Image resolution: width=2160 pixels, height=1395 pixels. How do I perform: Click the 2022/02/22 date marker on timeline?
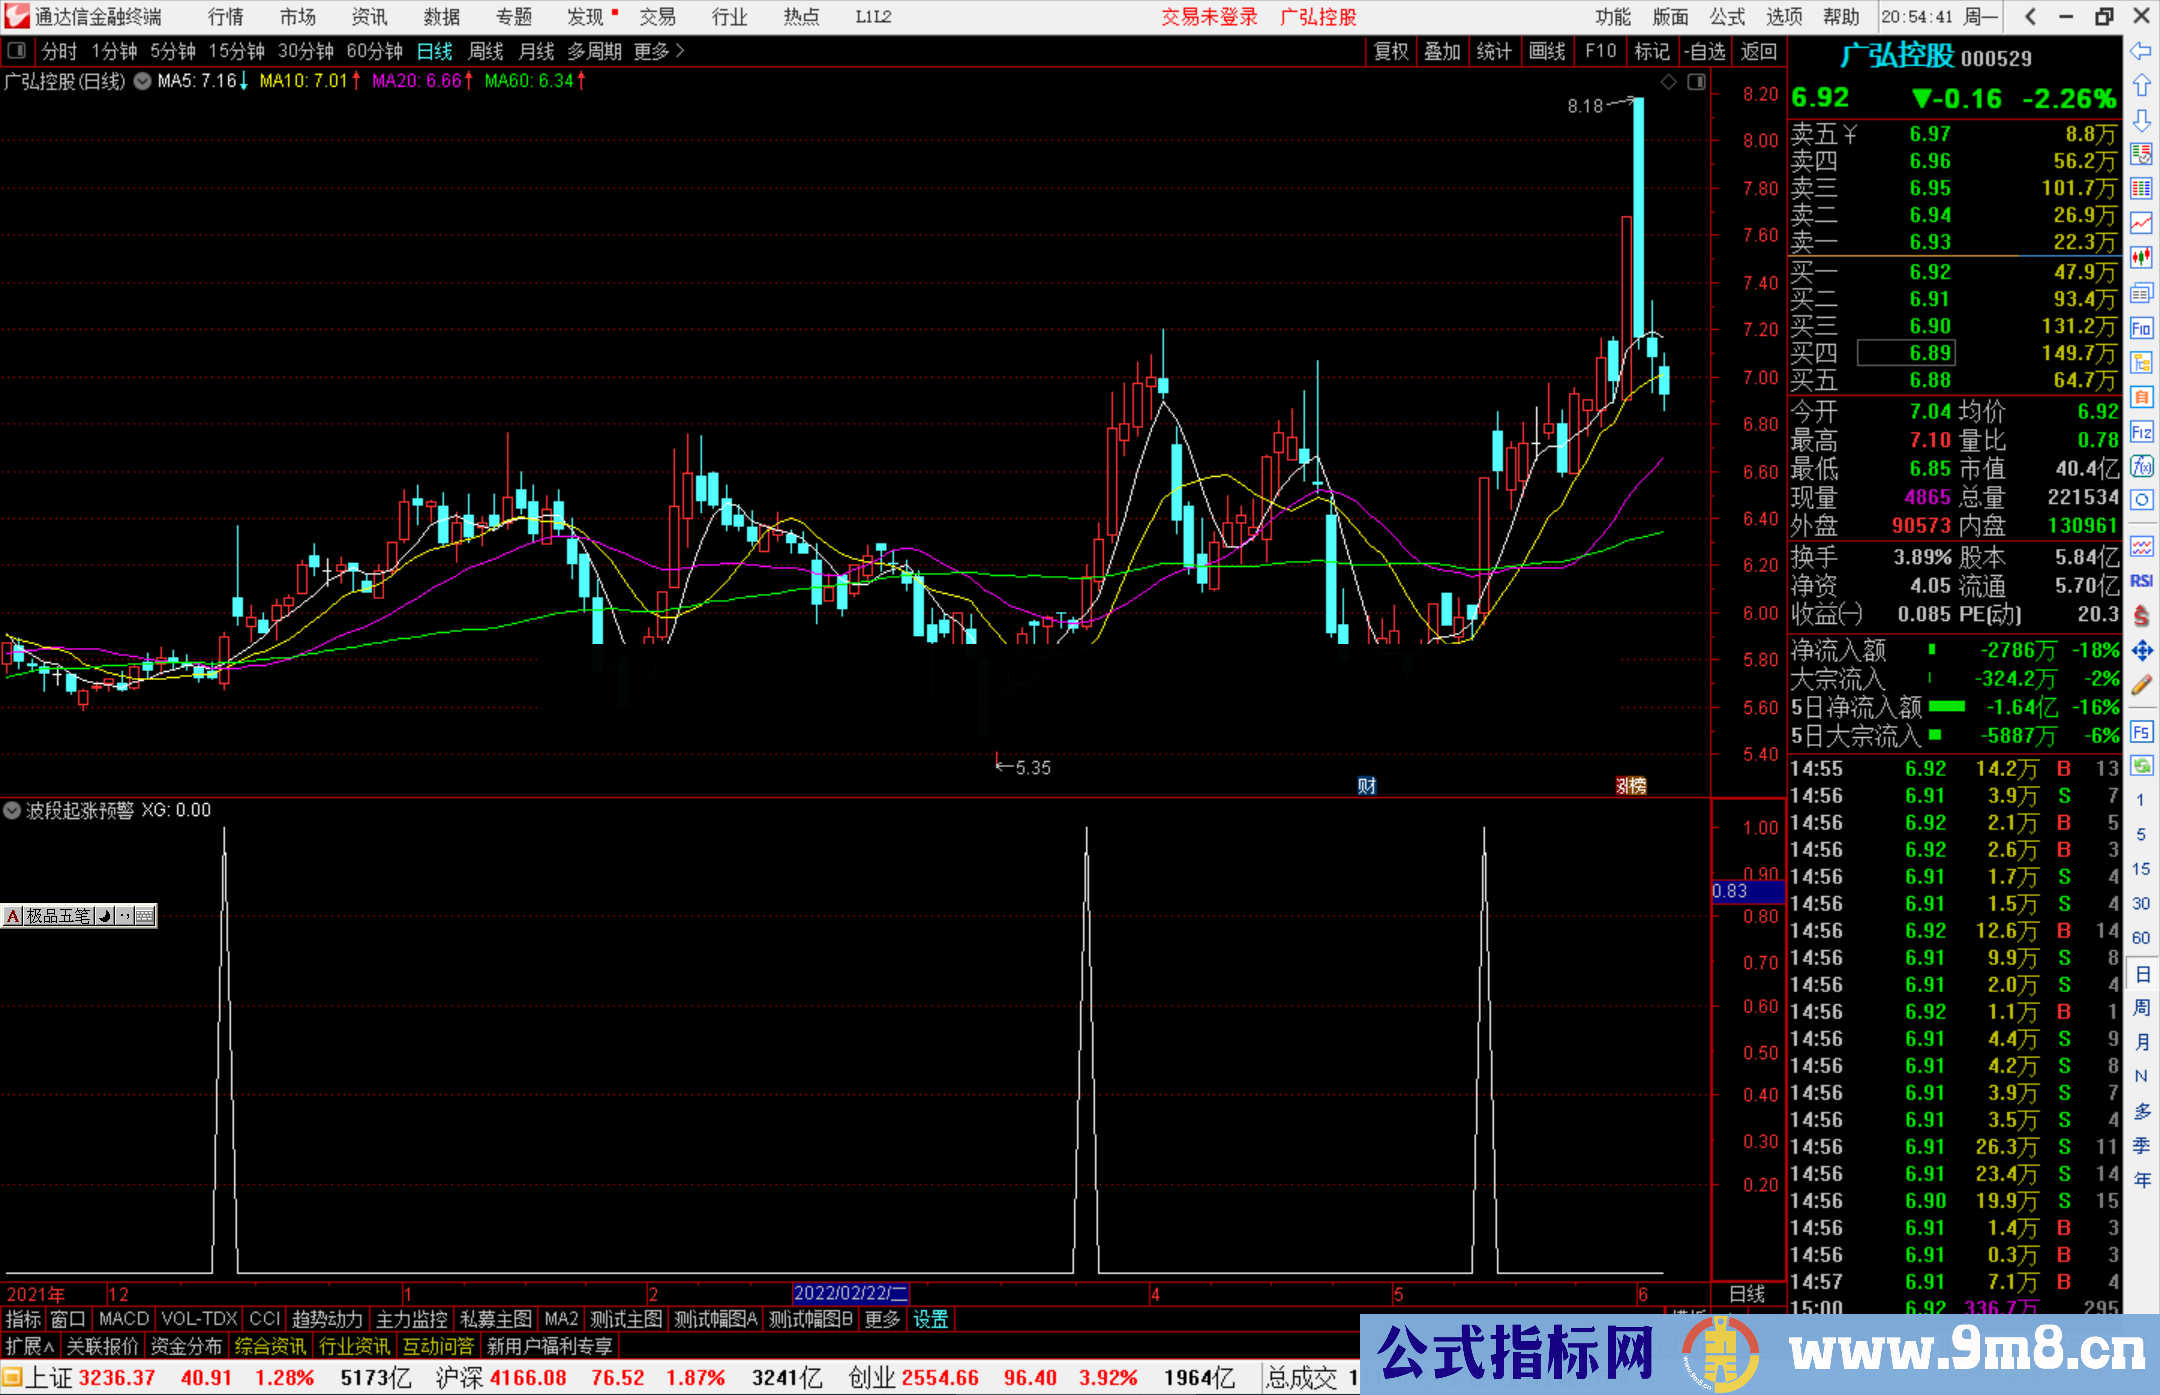pos(850,1293)
